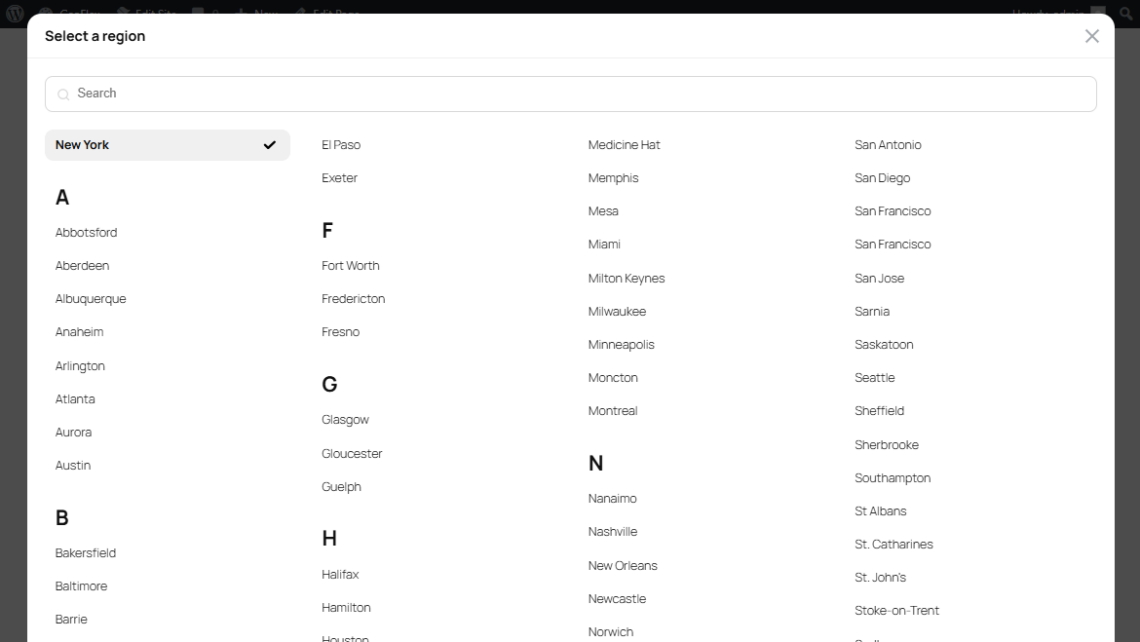Pick Glasgow from the G section
This screenshot has width=1140, height=642.
click(x=345, y=420)
